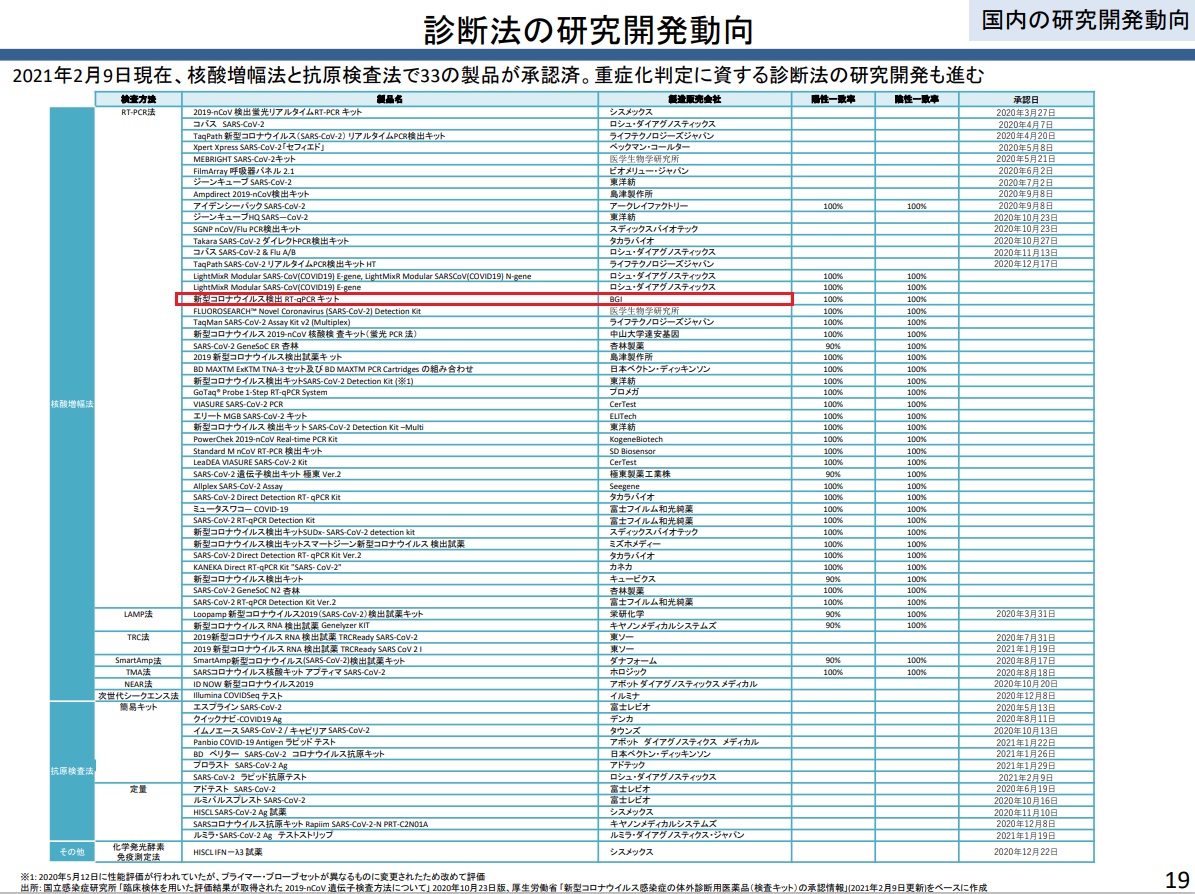The height and width of the screenshot is (894, 1195).
Task: Select product SGNP nCoV/Flu PCR検出キット
Action: (246, 229)
